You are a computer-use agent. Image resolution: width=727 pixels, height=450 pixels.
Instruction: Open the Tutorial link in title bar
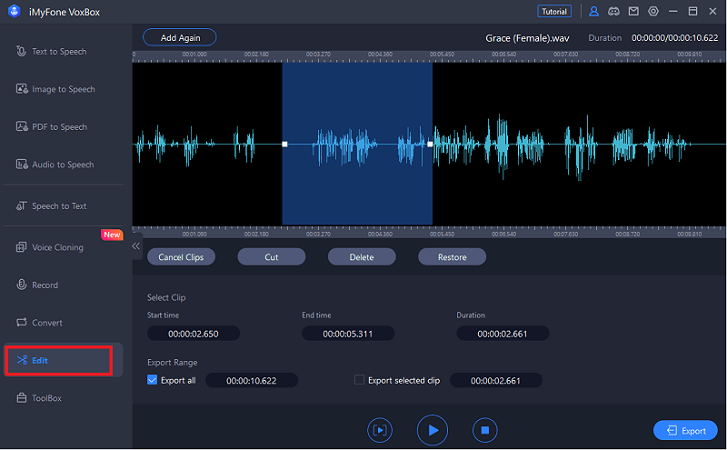(x=554, y=12)
